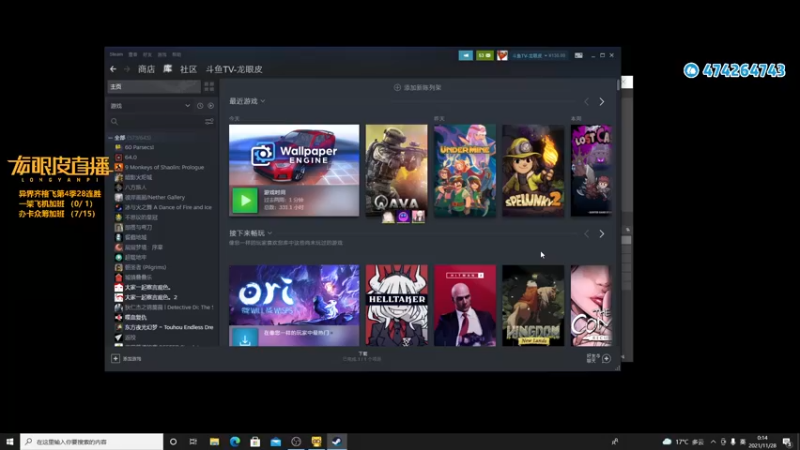Click the 添加游戏 add game button

click(127, 359)
